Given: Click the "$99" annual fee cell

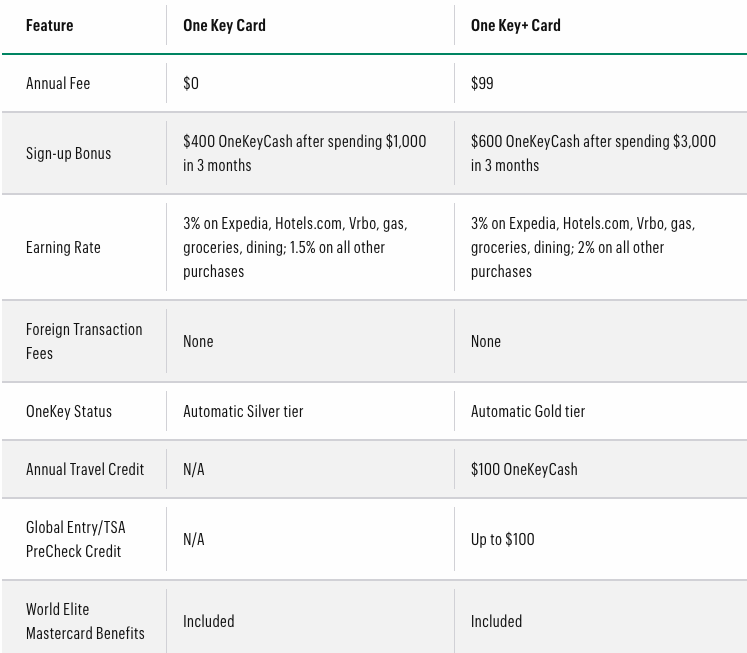Looking at the screenshot, I should point(482,83).
